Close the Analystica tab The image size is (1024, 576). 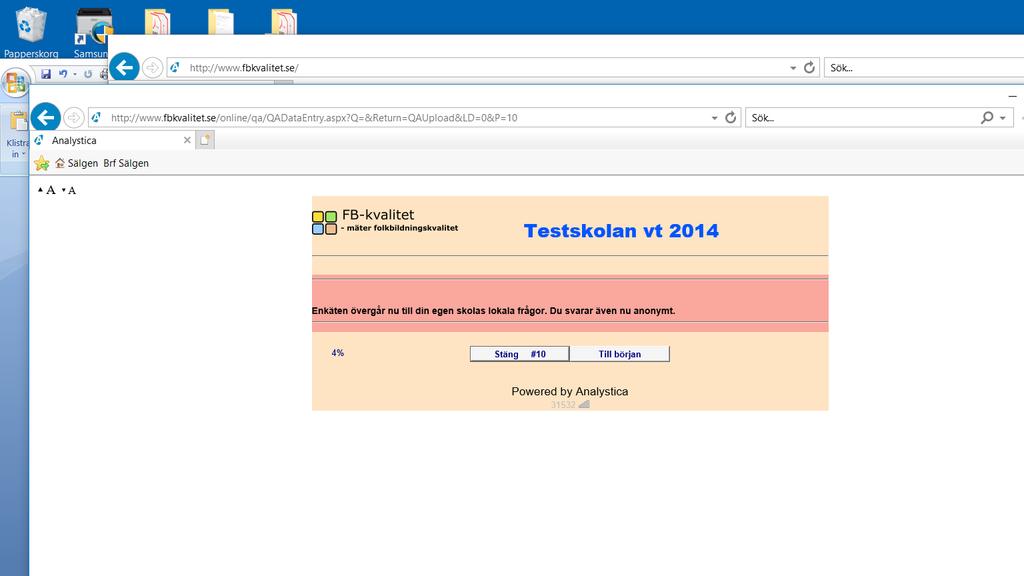coord(187,140)
